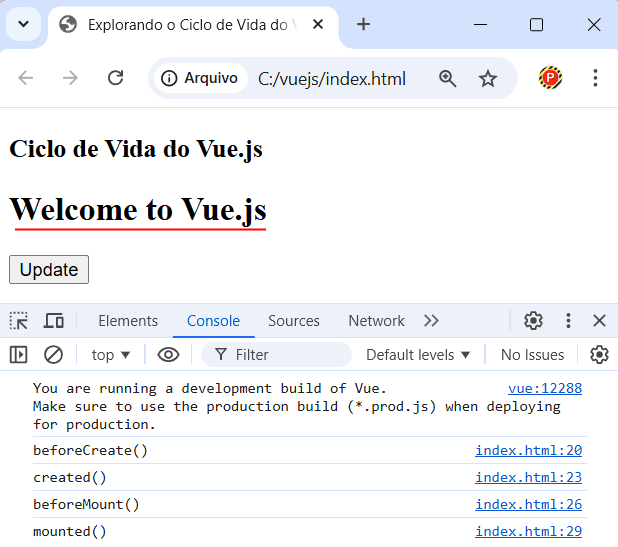This screenshot has width=618, height=547.
Task: Select the beforeCreate() console message
Action: 90,450
